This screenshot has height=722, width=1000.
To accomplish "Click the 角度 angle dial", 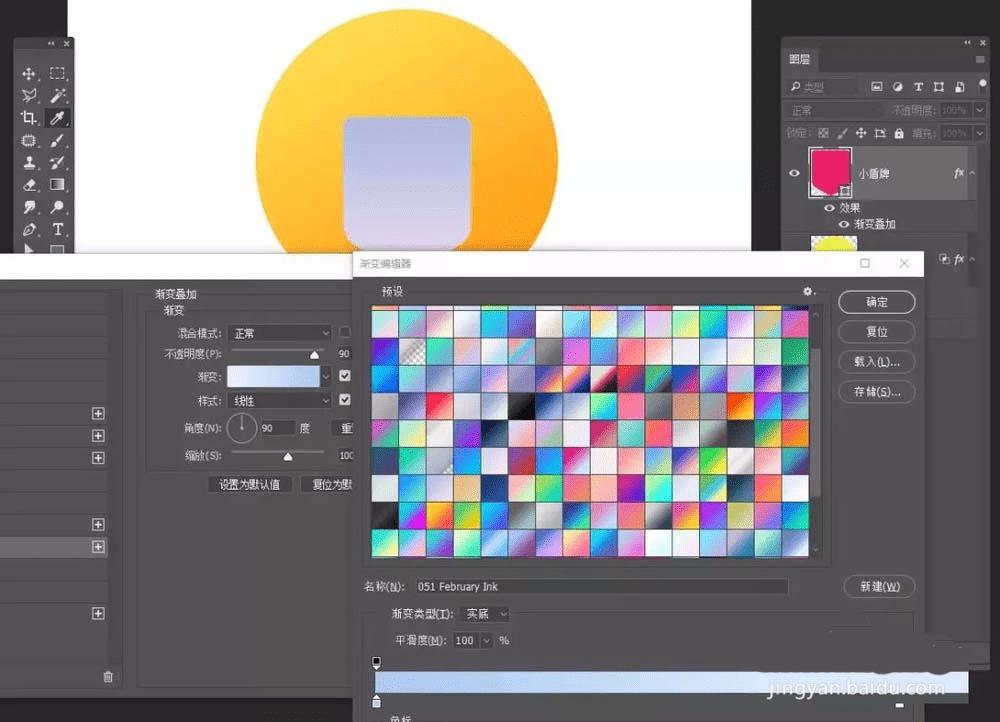I will [x=242, y=428].
